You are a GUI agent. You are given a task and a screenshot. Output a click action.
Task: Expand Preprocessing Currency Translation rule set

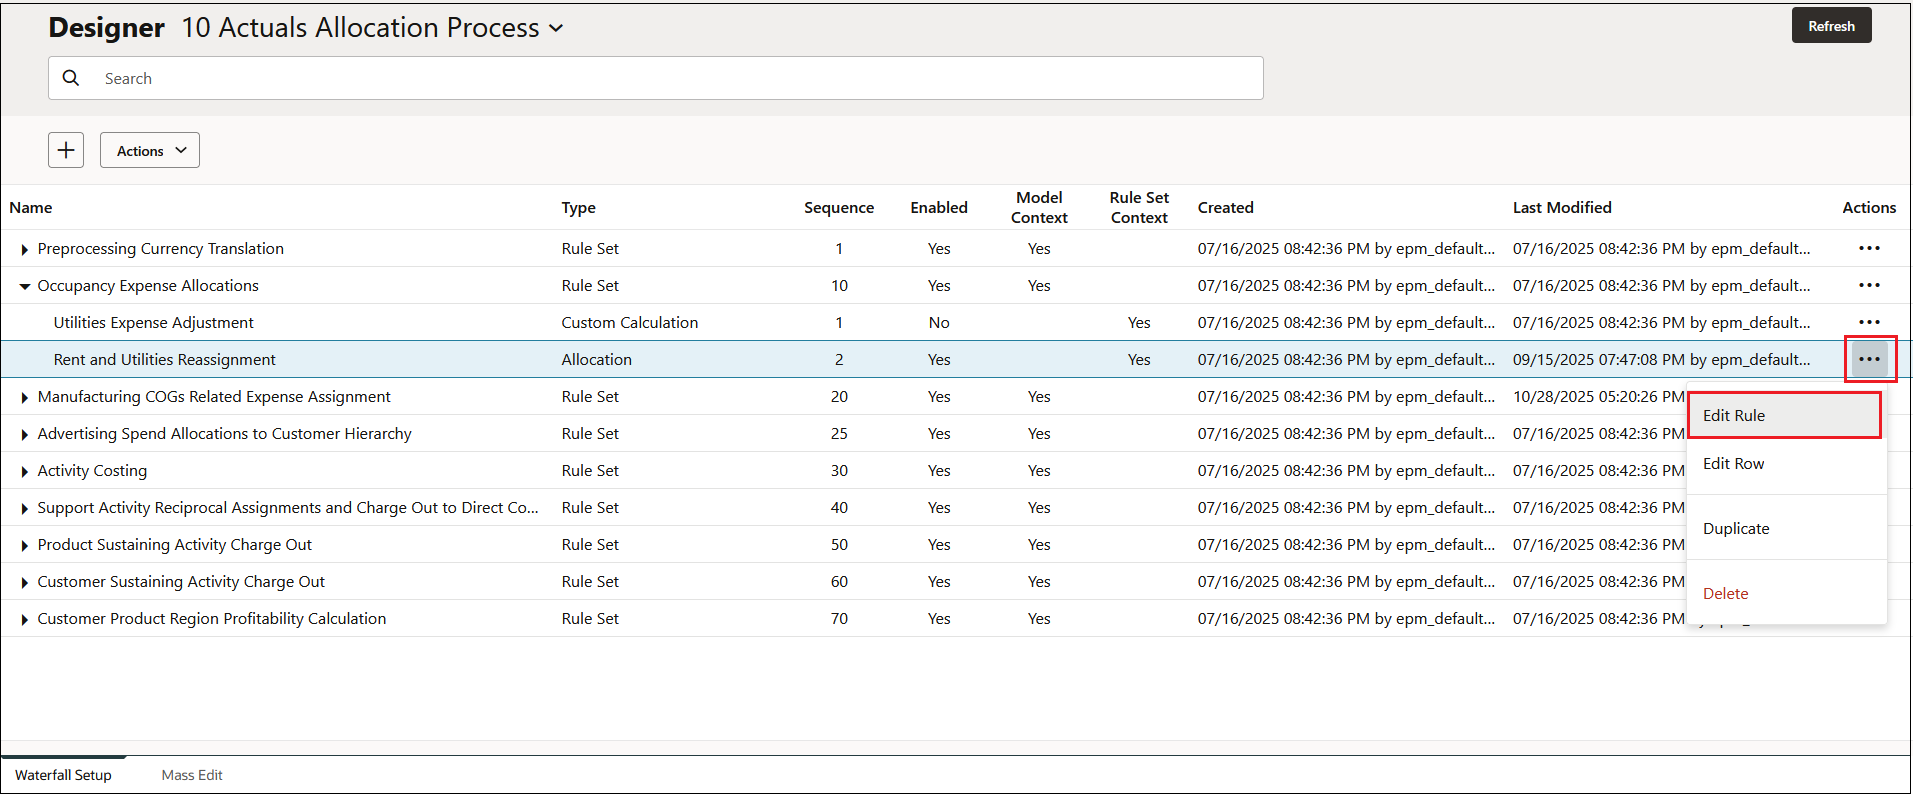pos(24,249)
